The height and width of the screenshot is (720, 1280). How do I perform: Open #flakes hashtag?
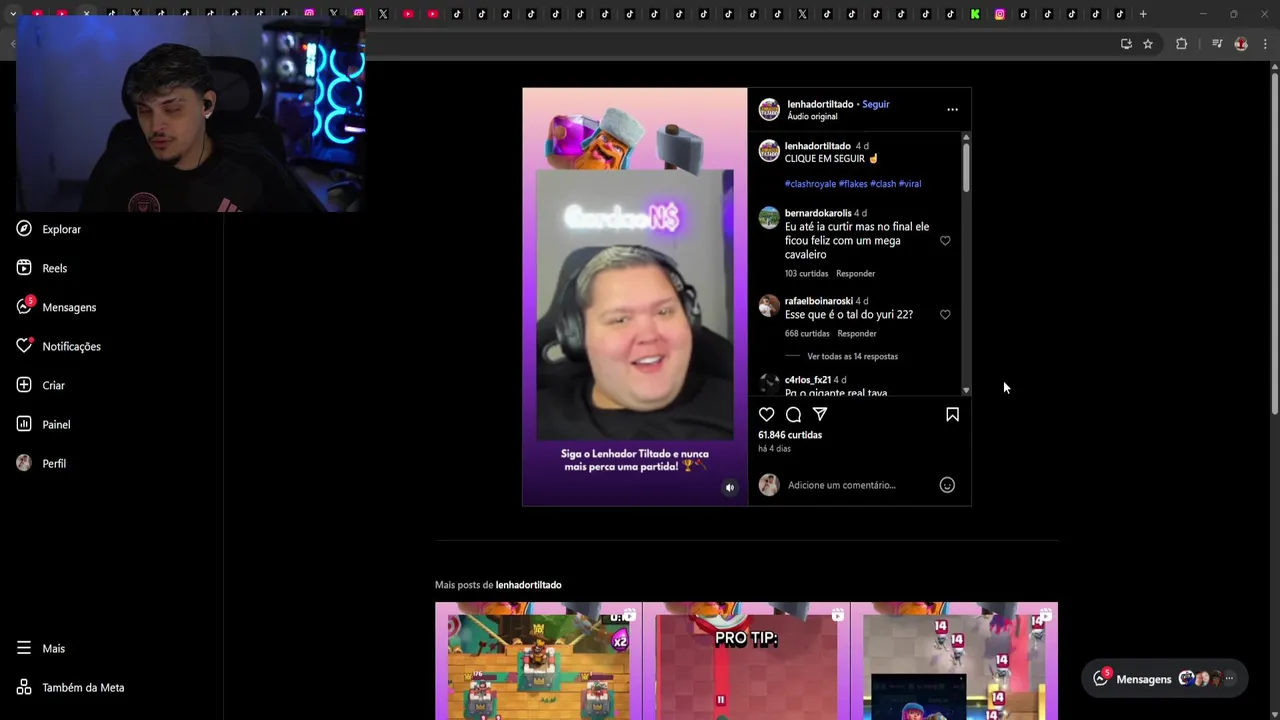coord(853,184)
